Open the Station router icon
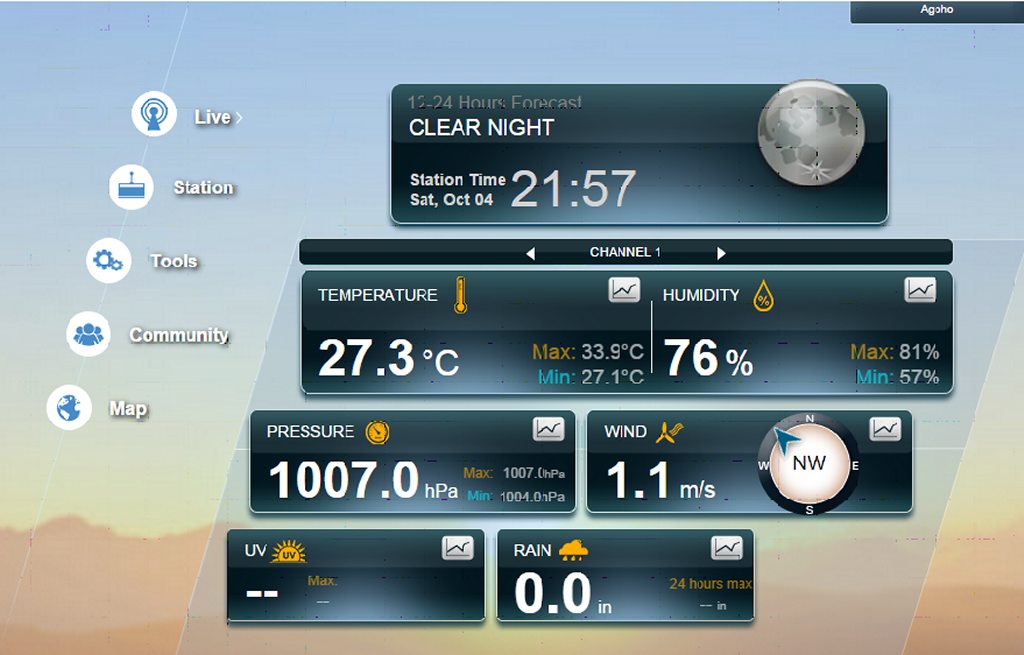1024x655 pixels. point(131,188)
